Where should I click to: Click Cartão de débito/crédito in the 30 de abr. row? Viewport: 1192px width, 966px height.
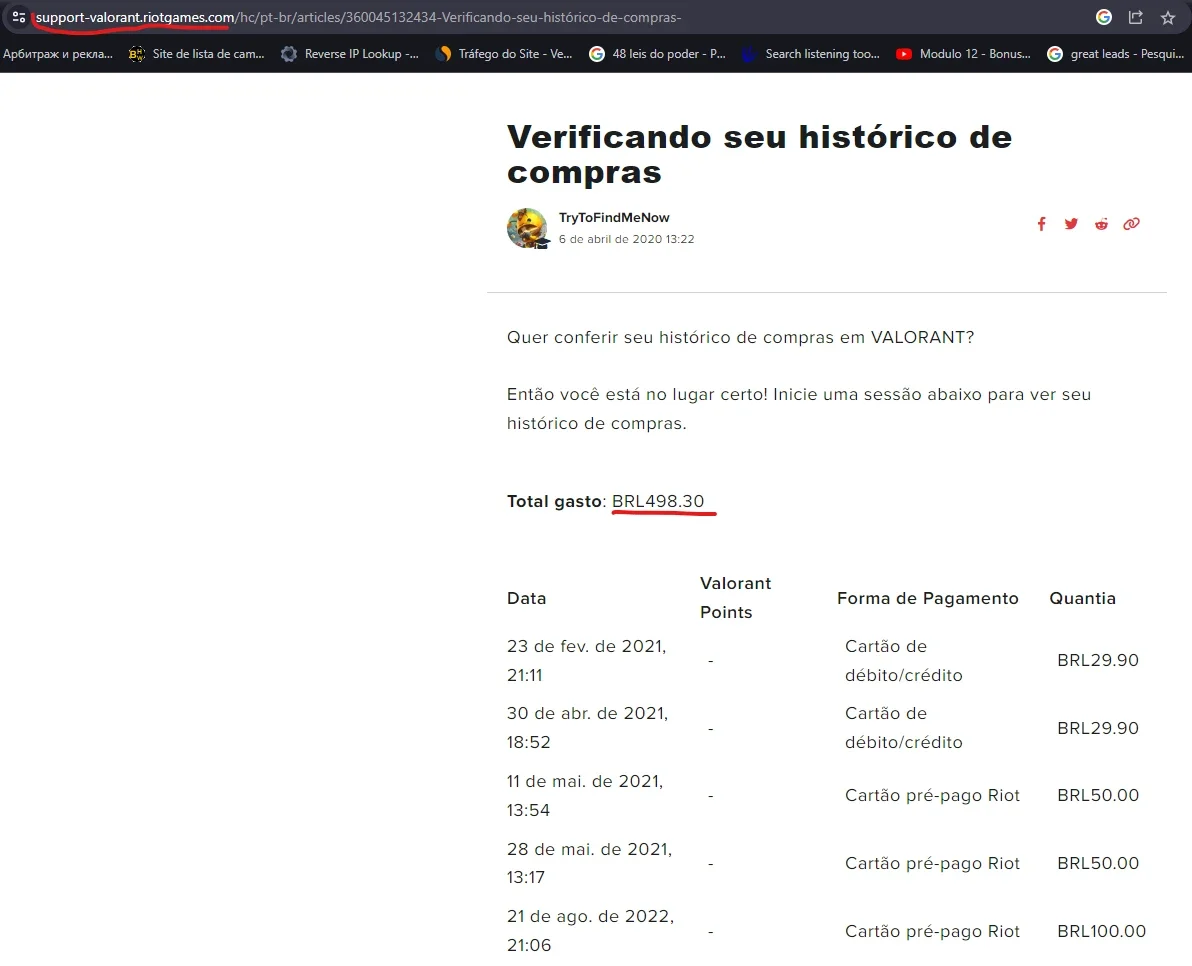point(904,727)
